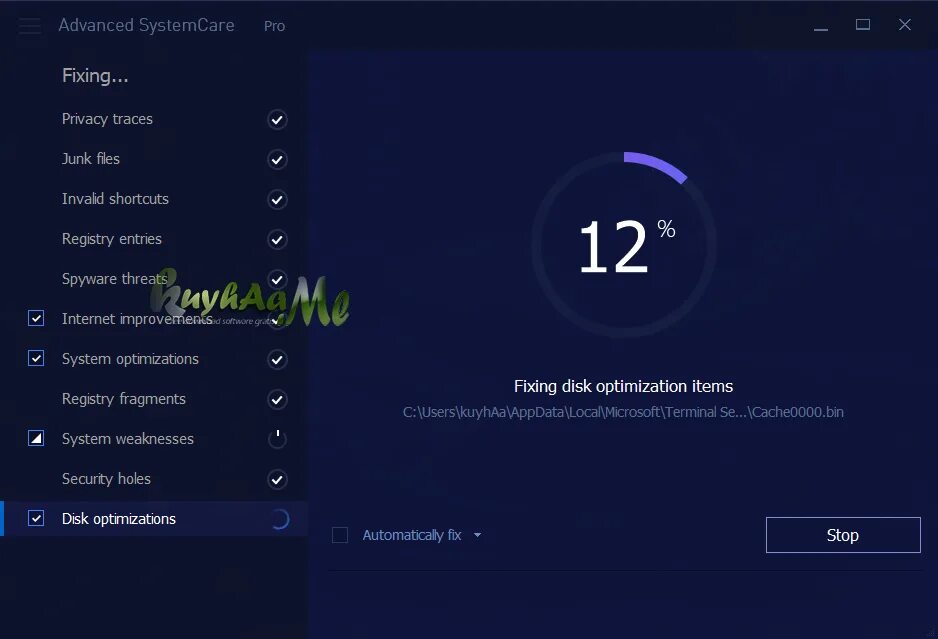Image resolution: width=938 pixels, height=639 pixels.
Task: Click the Advanced SystemCare title
Action: pos(147,25)
